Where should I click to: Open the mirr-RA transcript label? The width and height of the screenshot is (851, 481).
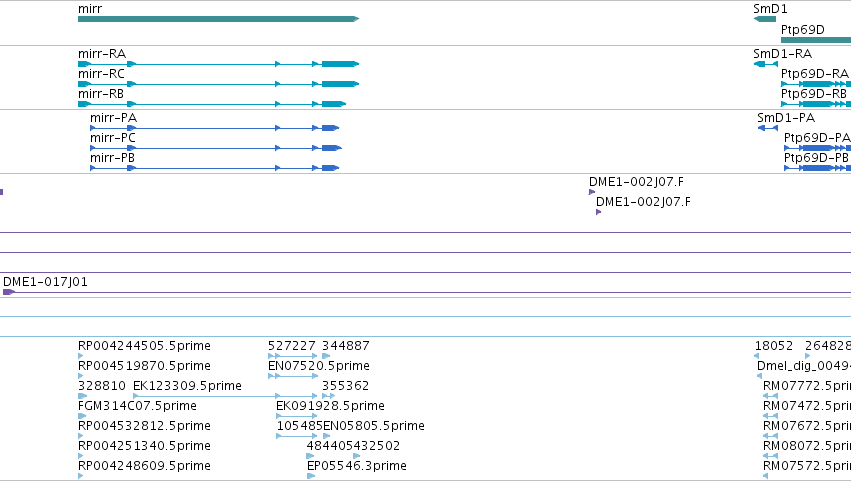pyautogui.click(x=102, y=54)
